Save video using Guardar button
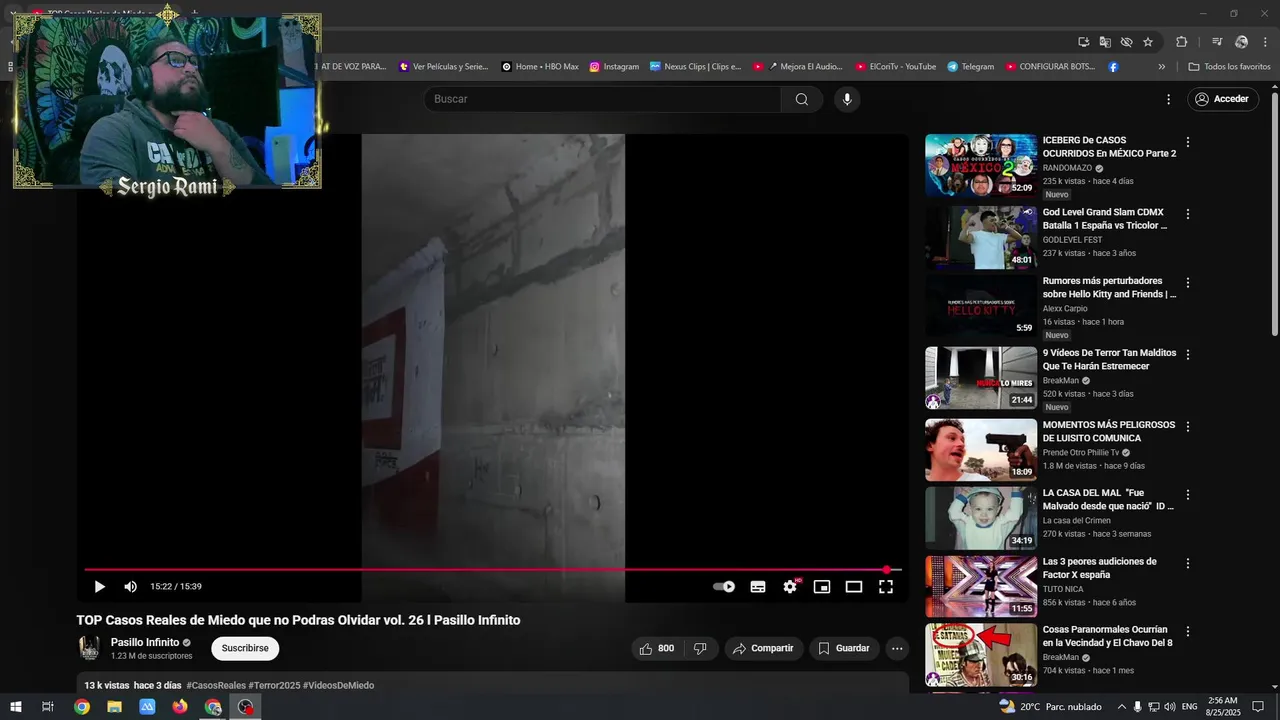 (x=844, y=648)
